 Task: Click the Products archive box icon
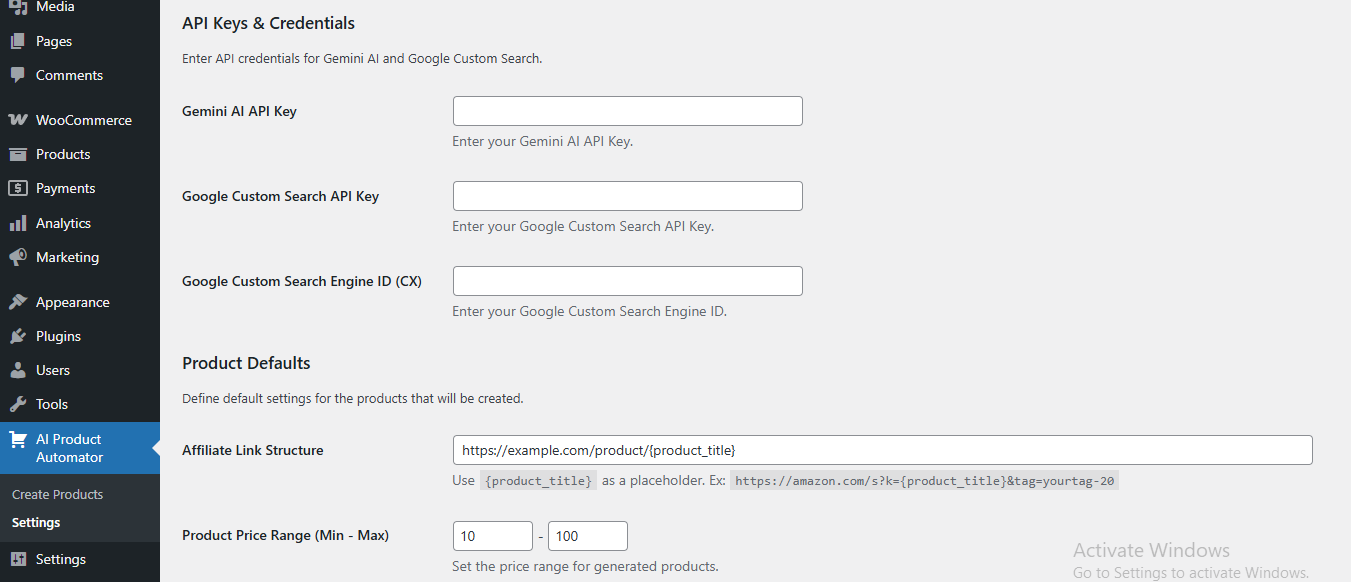click(17, 154)
